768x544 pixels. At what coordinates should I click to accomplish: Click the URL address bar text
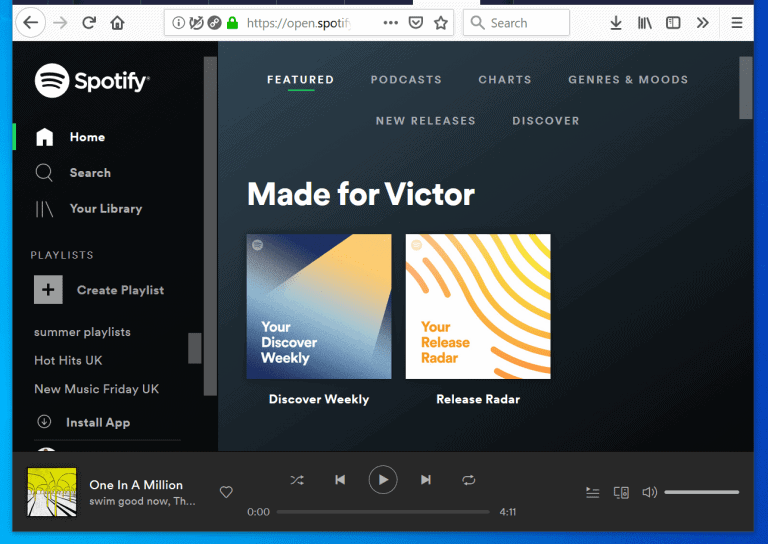tap(299, 23)
